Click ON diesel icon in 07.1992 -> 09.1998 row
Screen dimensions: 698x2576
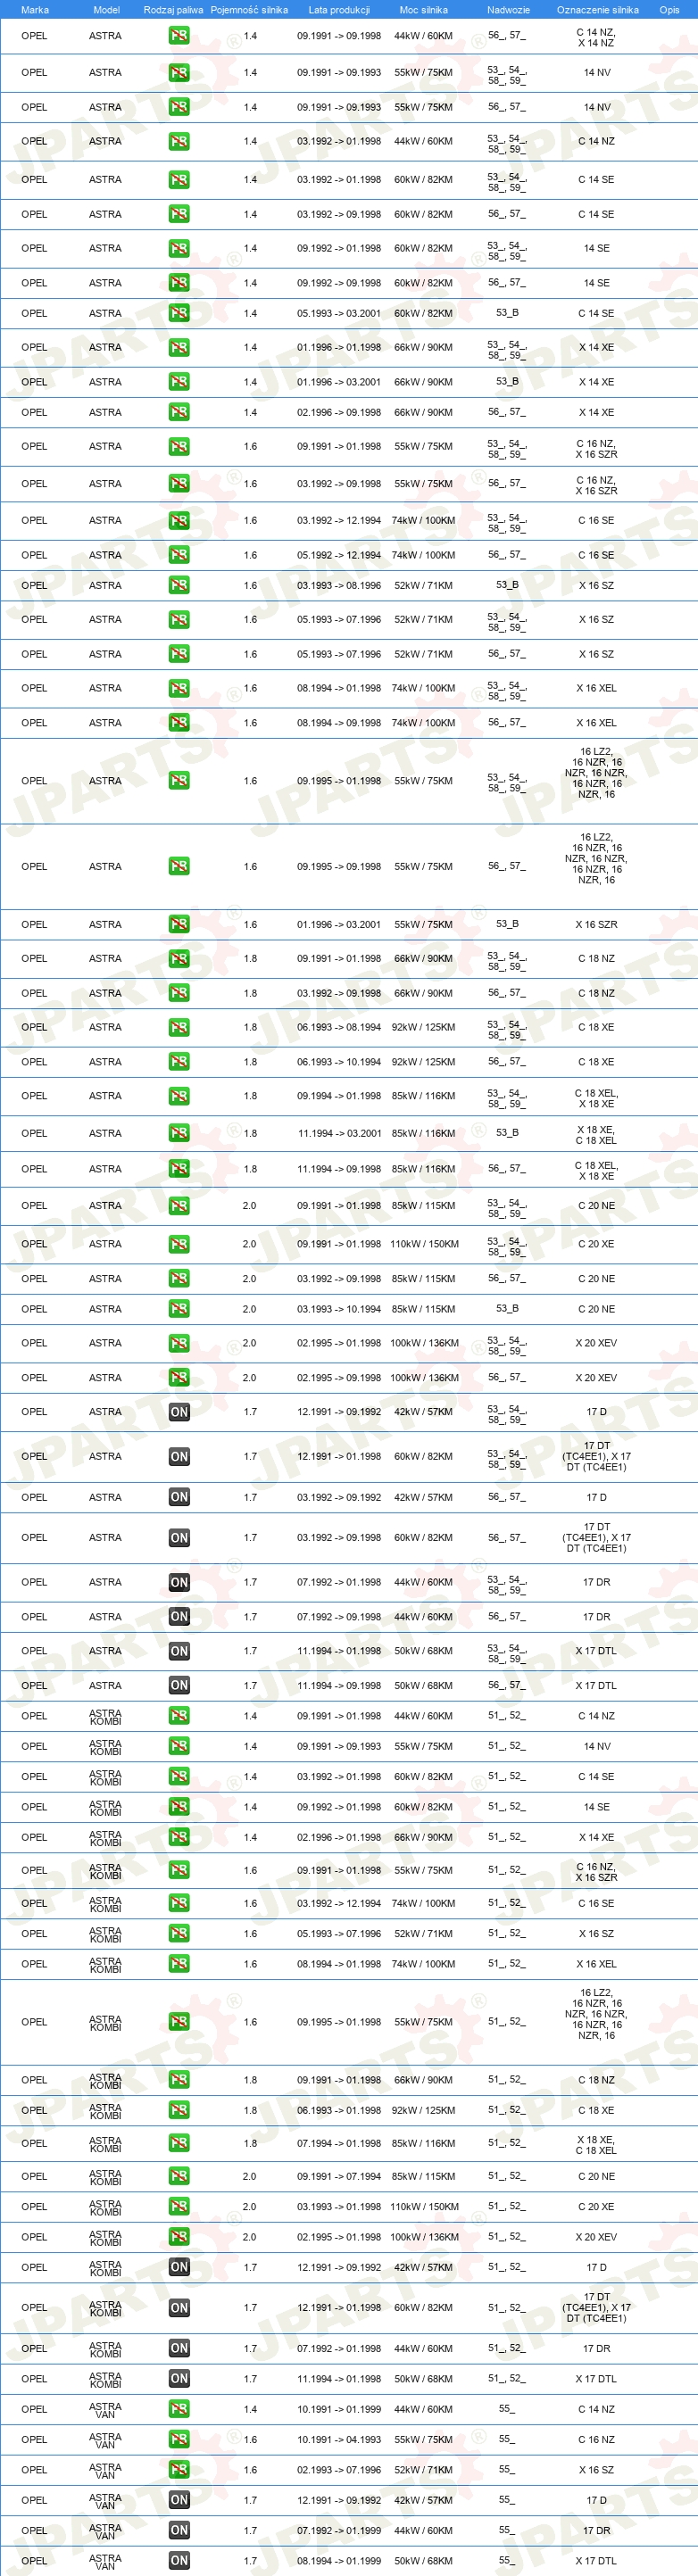[x=179, y=1617]
